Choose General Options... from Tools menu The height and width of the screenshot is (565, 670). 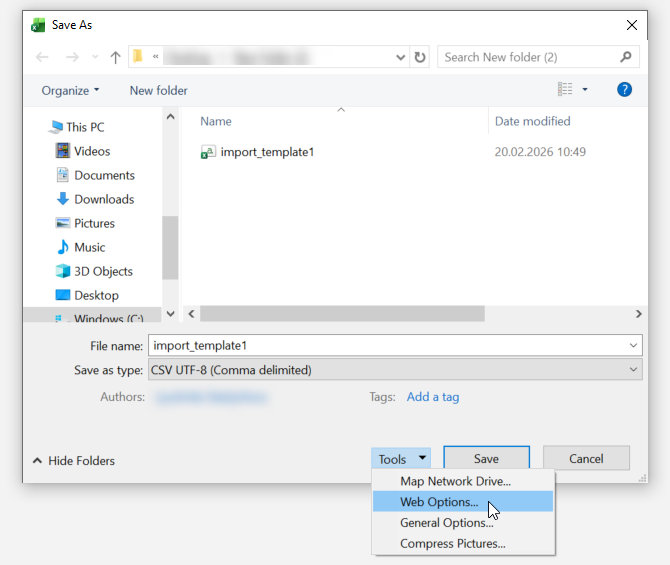click(x=463, y=523)
